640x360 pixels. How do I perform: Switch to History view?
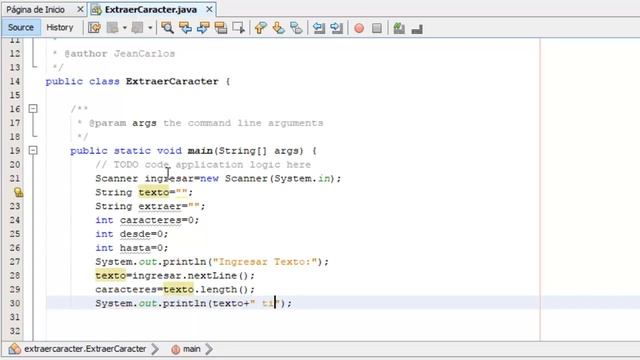60,27
